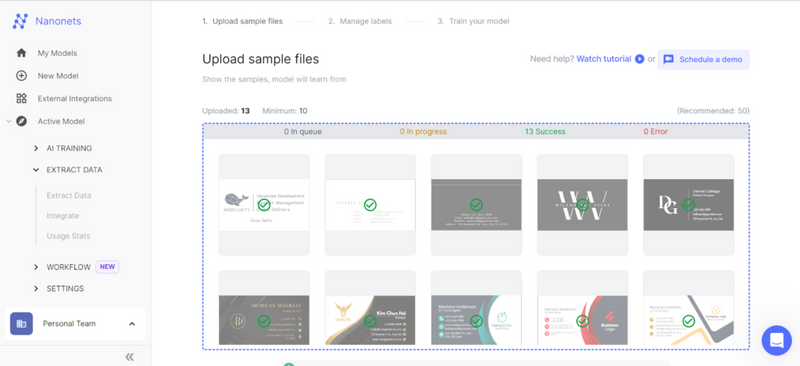800x366 pixels.
Task: Click the 'Upload sample files' heading
Action: pyautogui.click(x=261, y=59)
